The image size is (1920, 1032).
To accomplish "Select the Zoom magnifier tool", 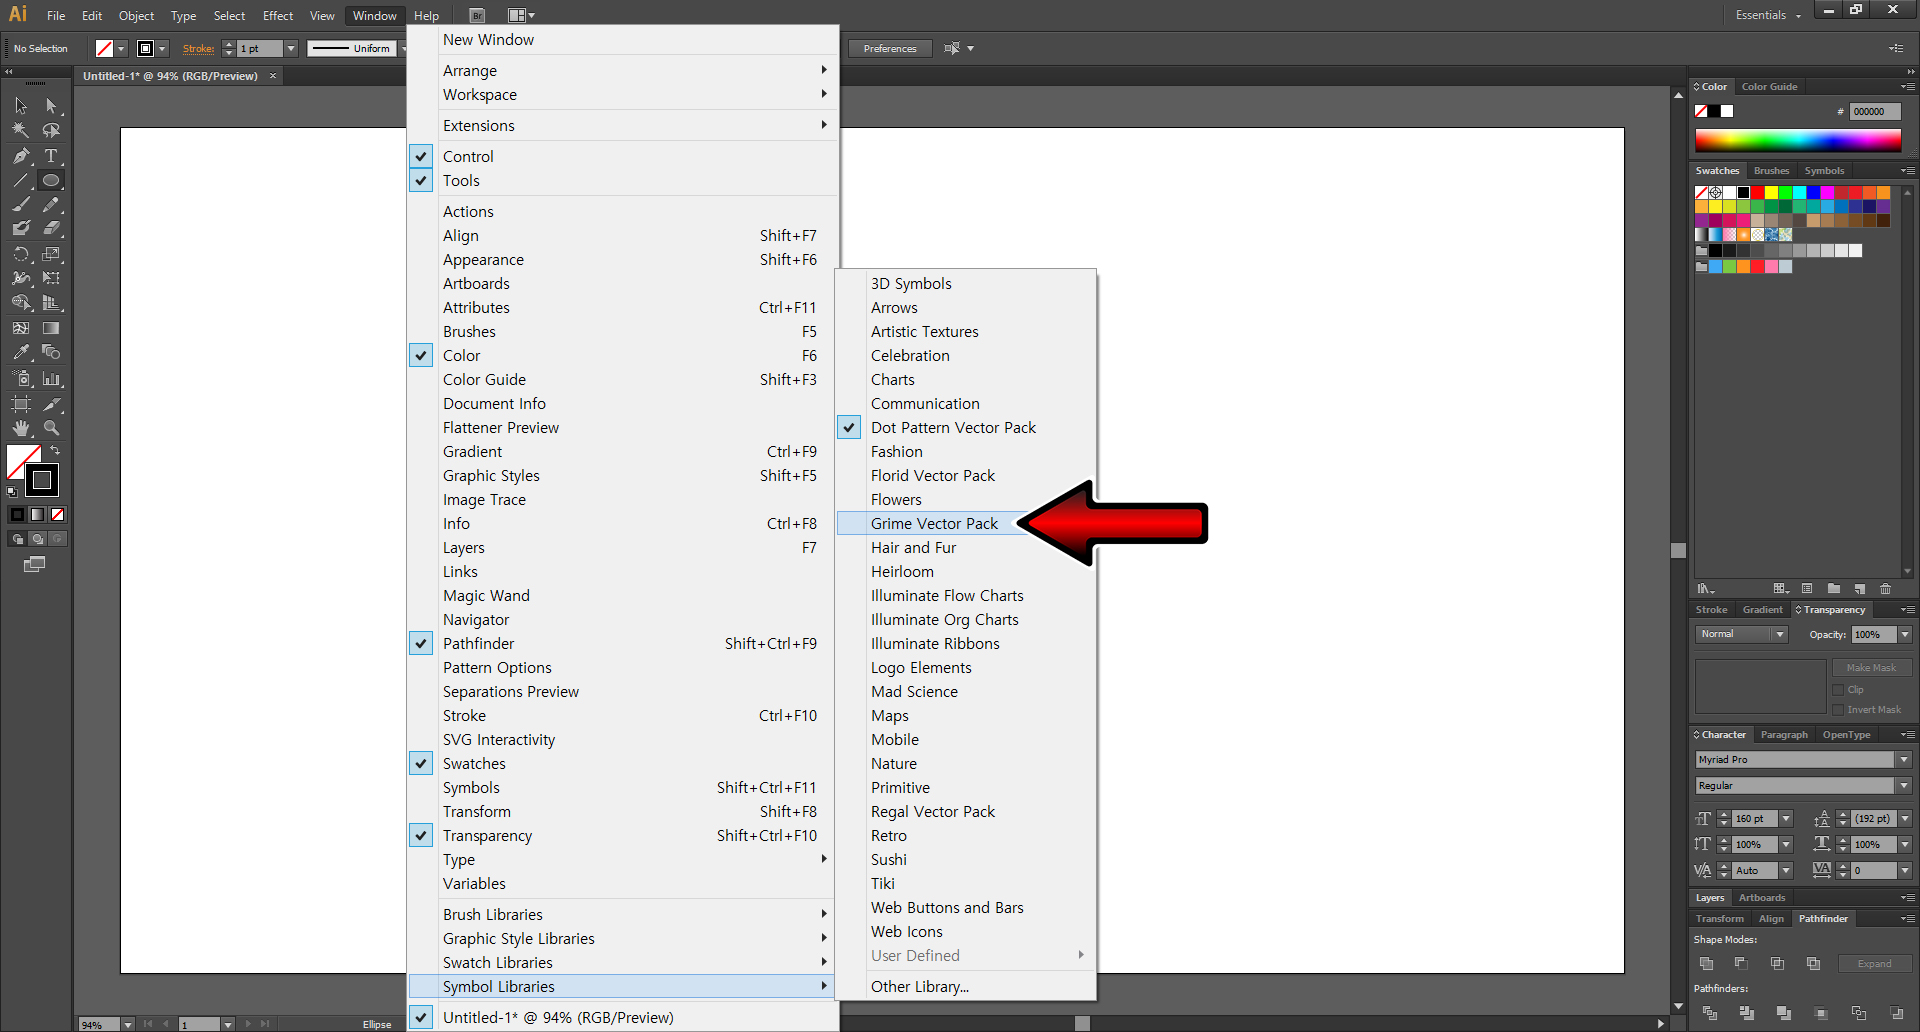I will (51, 428).
